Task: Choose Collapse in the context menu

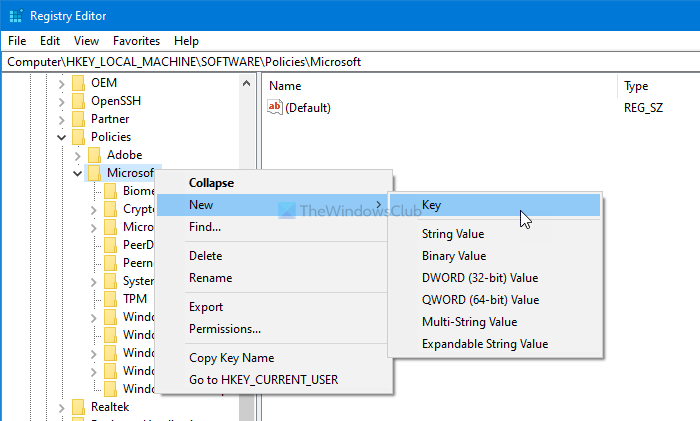Action: coord(274,183)
